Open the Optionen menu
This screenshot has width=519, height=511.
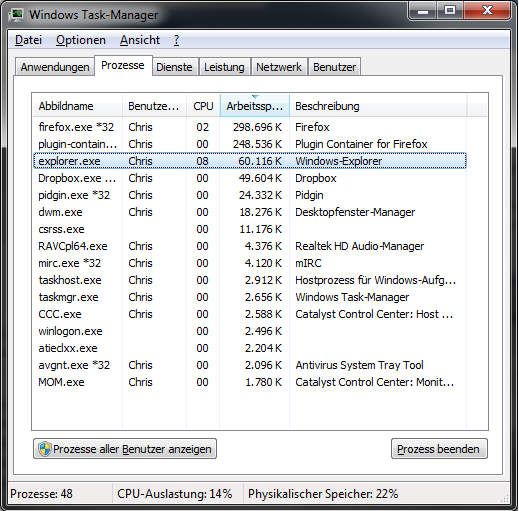(x=81, y=40)
